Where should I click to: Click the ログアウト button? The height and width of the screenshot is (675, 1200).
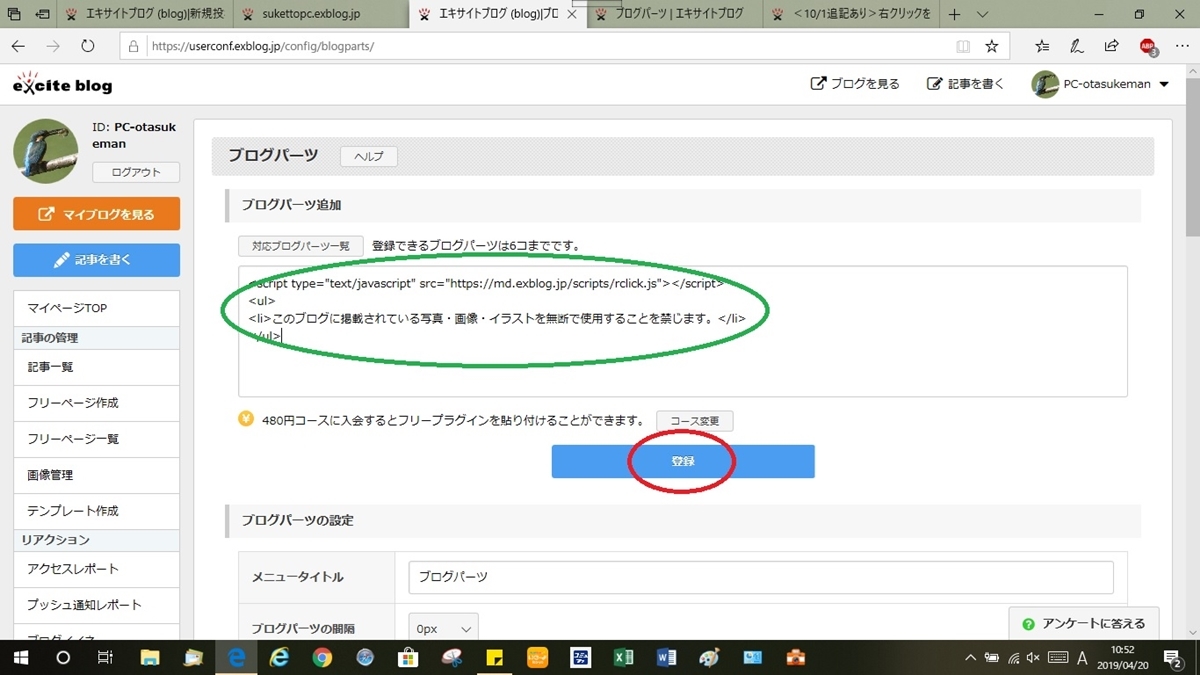135,172
